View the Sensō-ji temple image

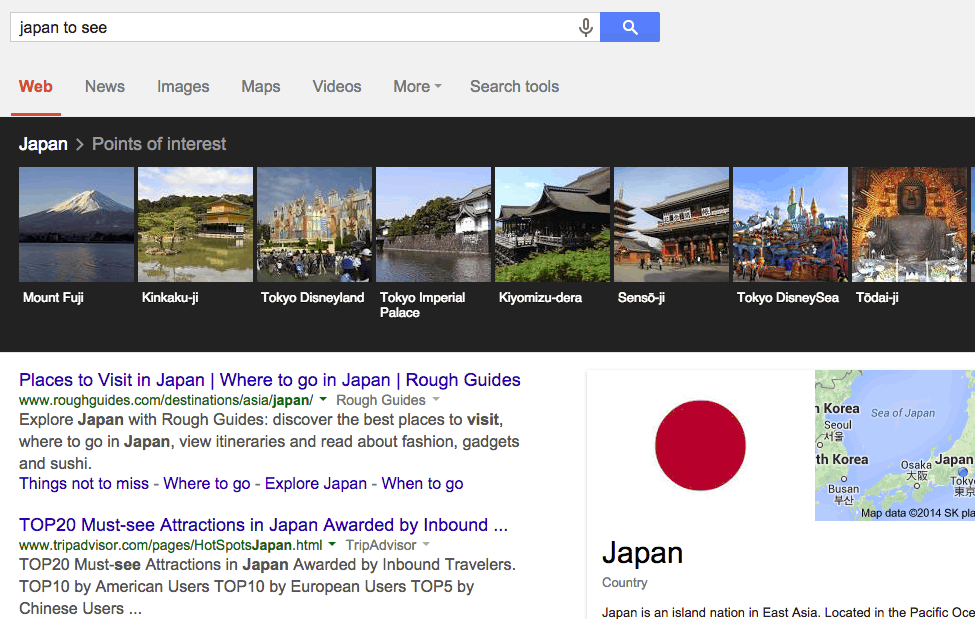pos(671,225)
